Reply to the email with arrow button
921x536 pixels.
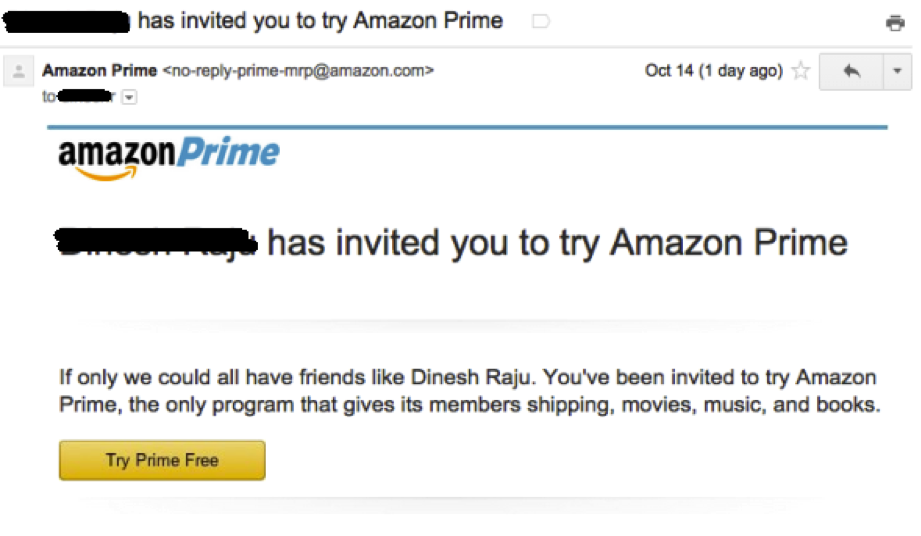coord(851,71)
